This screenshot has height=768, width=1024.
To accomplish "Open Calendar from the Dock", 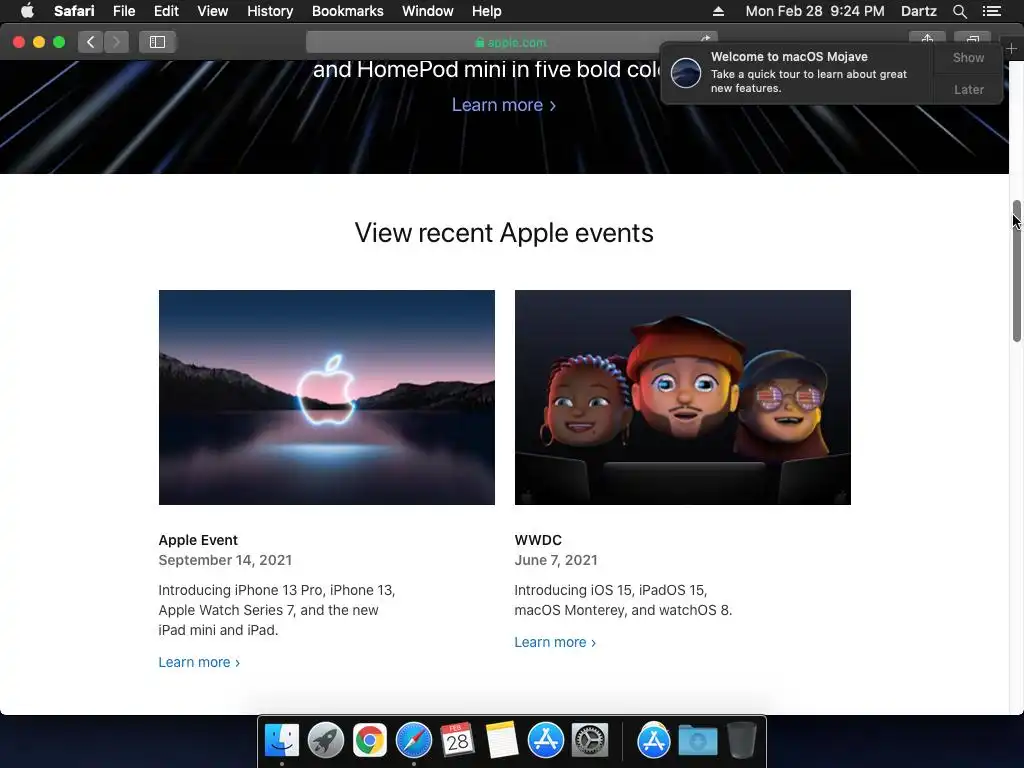I will 457,740.
